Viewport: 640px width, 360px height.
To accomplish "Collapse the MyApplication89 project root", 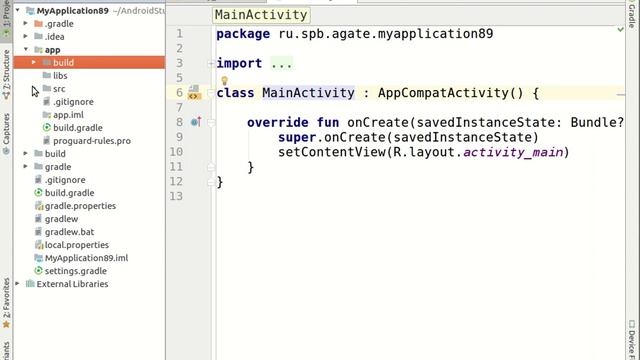I will (18, 10).
